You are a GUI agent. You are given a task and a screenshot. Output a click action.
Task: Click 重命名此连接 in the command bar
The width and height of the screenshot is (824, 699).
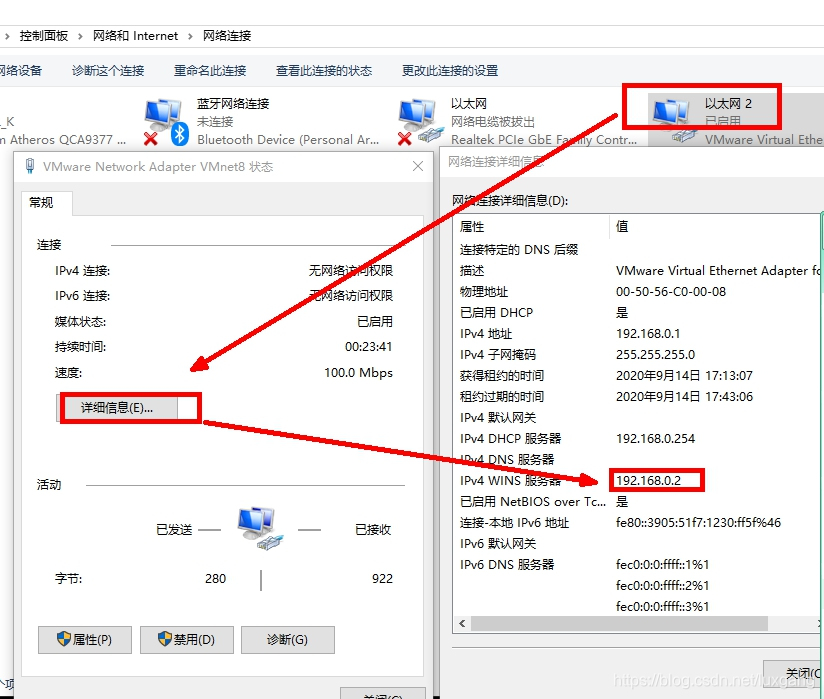(x=210, y=70)
